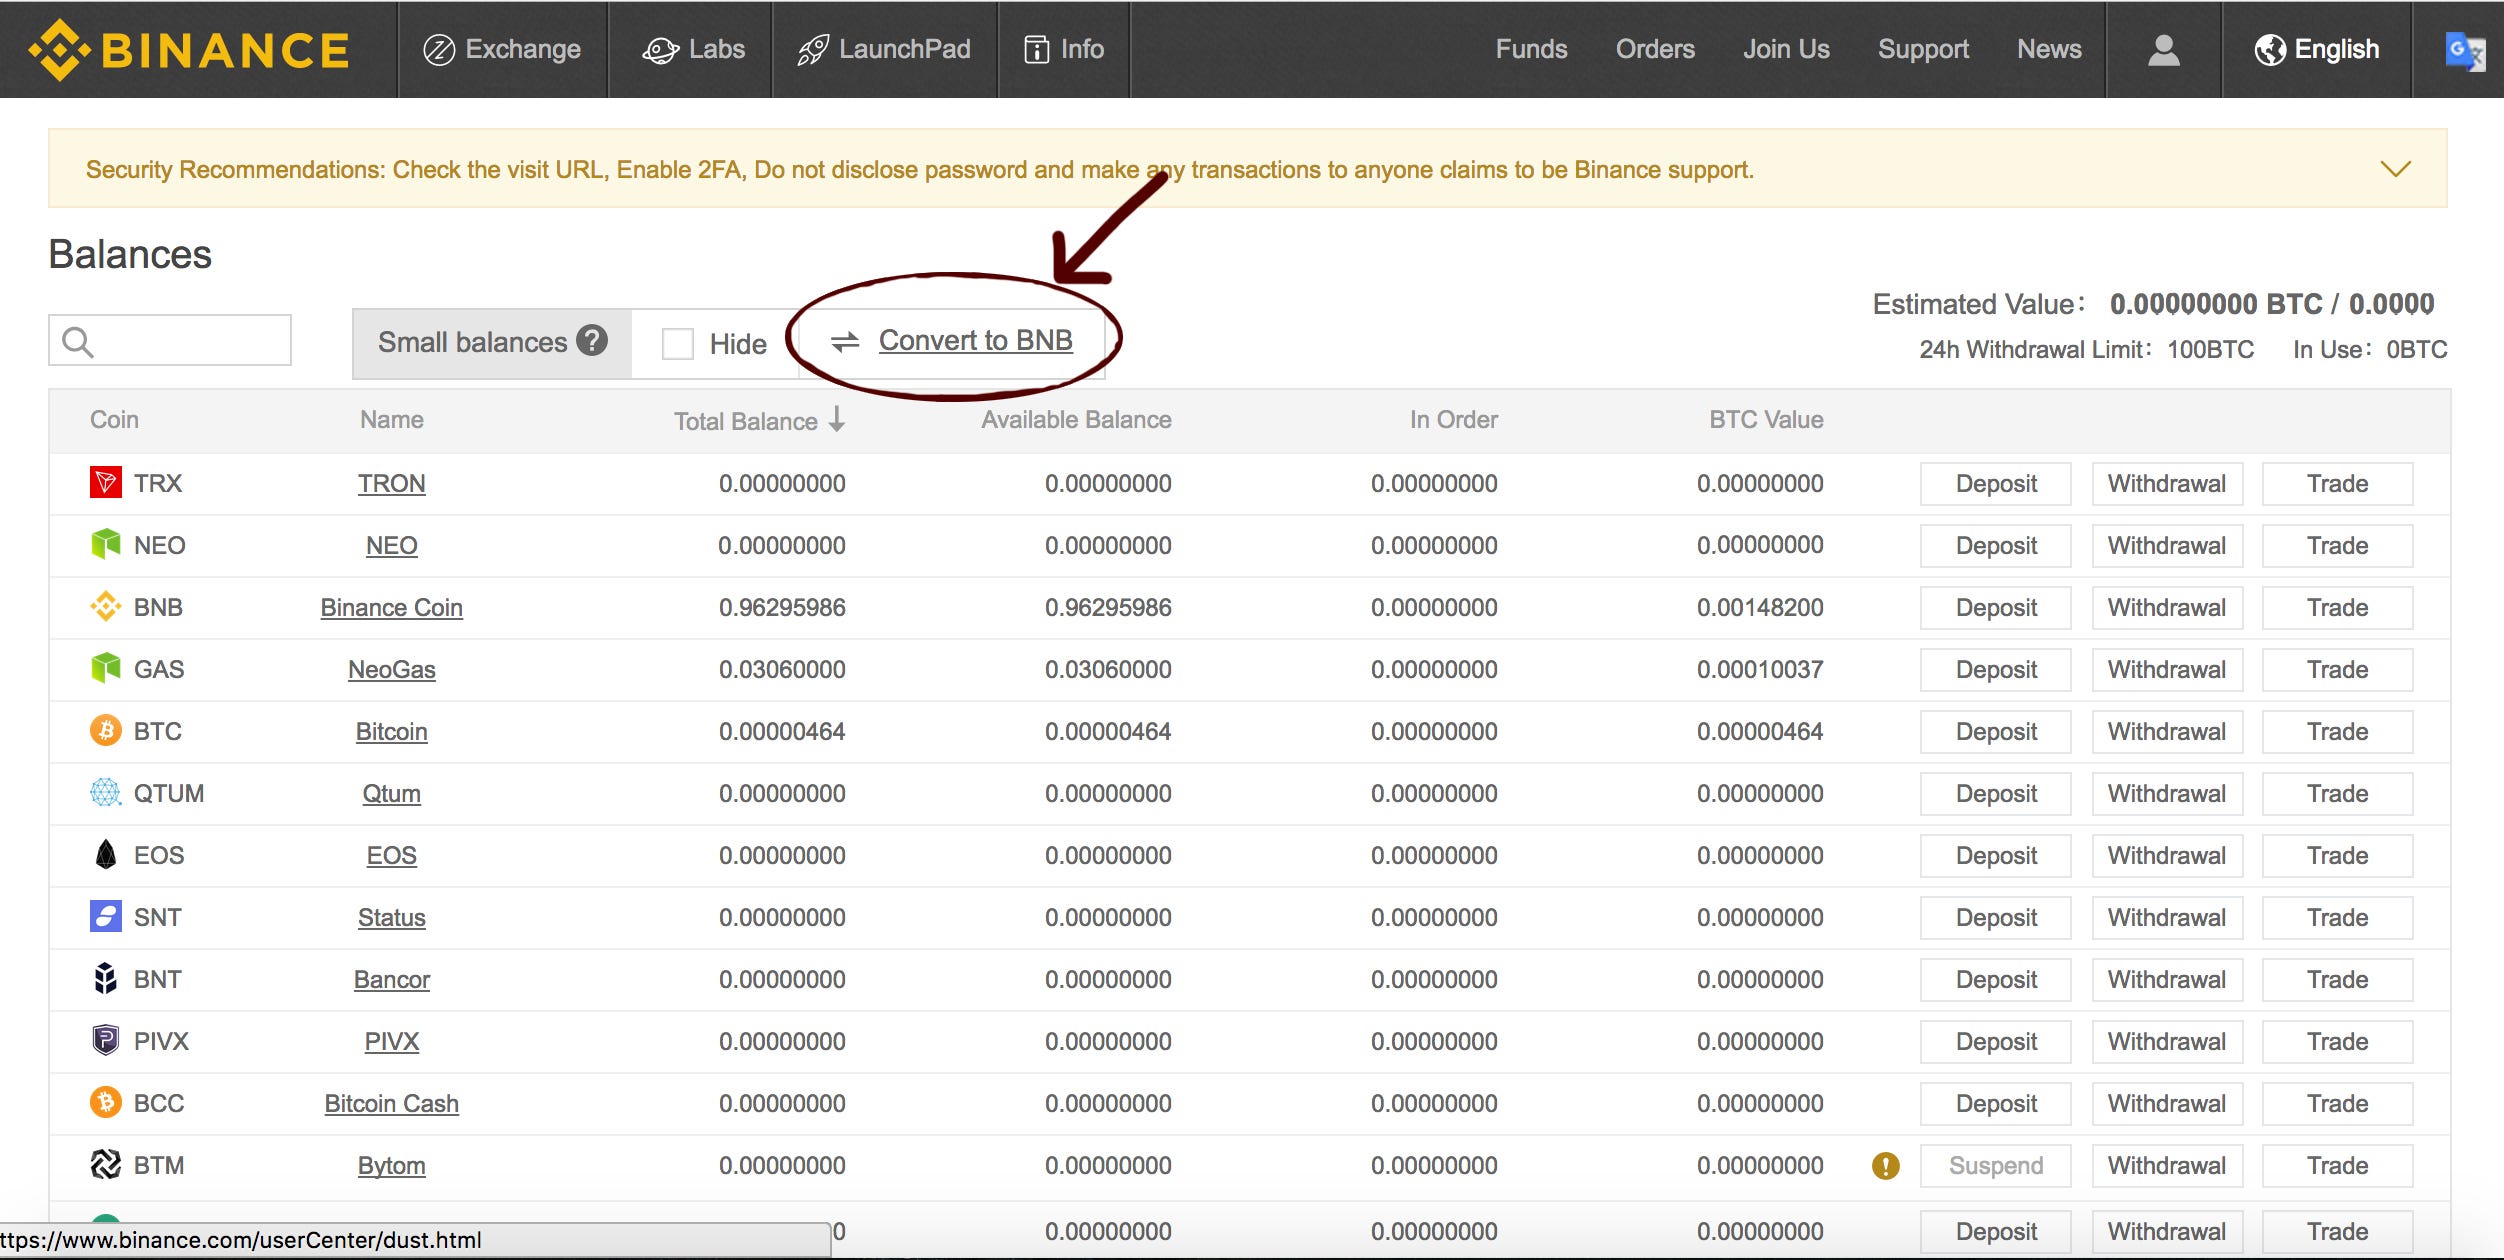Click Trade for BCC
Image resolution: width=2504 pixels, height=1260 pixels.
[2337, 1104]
